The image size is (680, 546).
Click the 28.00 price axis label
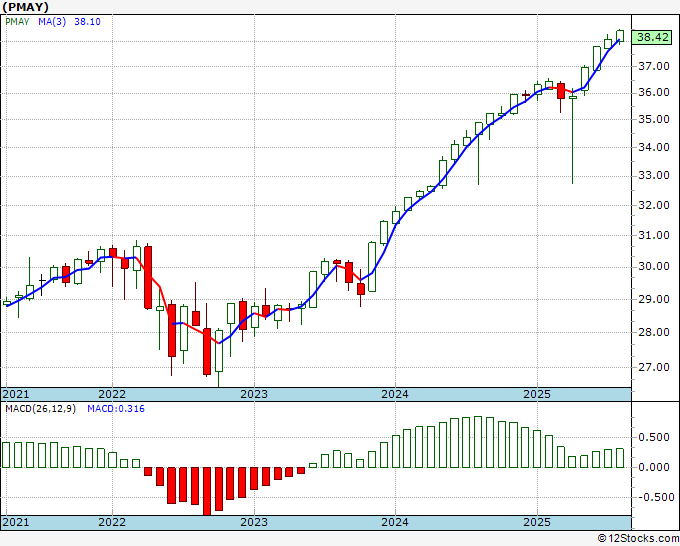[x=654, y=332]
